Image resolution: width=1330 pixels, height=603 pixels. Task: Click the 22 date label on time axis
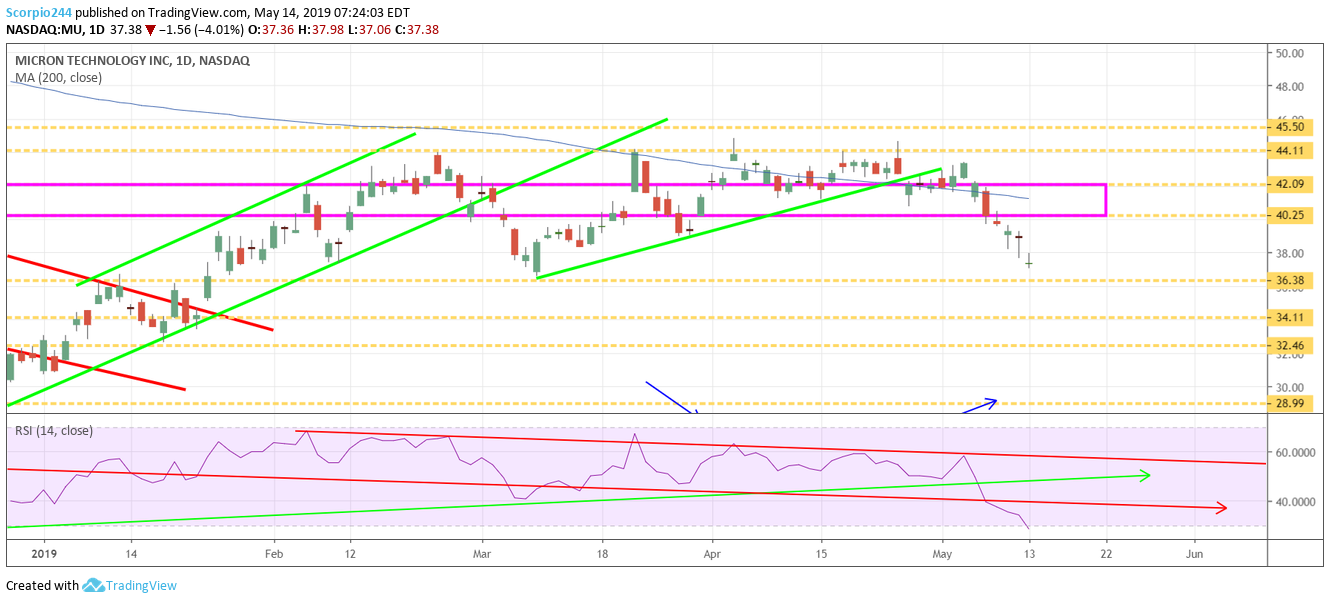click(1106, 552)
